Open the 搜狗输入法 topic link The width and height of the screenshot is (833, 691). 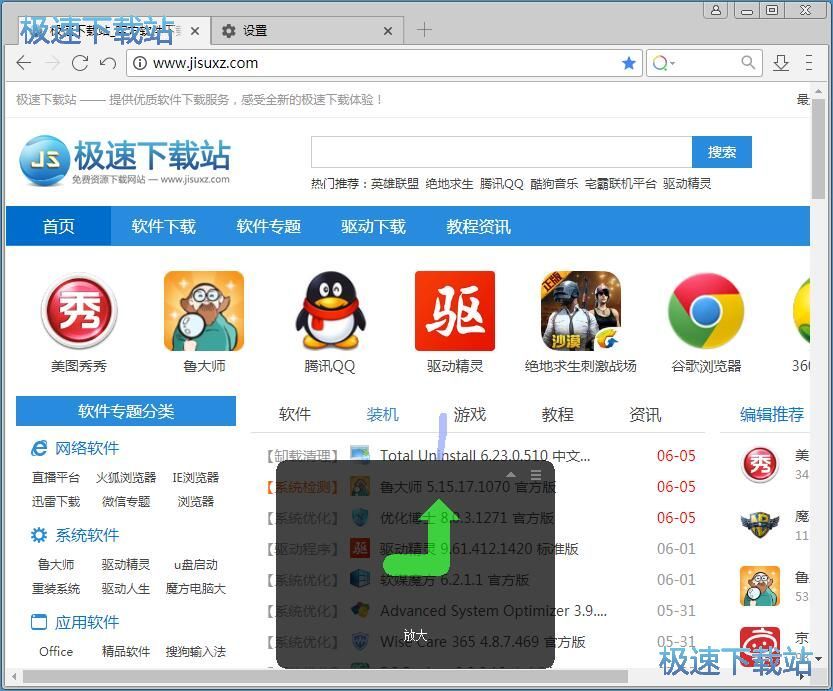click(196, 652)
